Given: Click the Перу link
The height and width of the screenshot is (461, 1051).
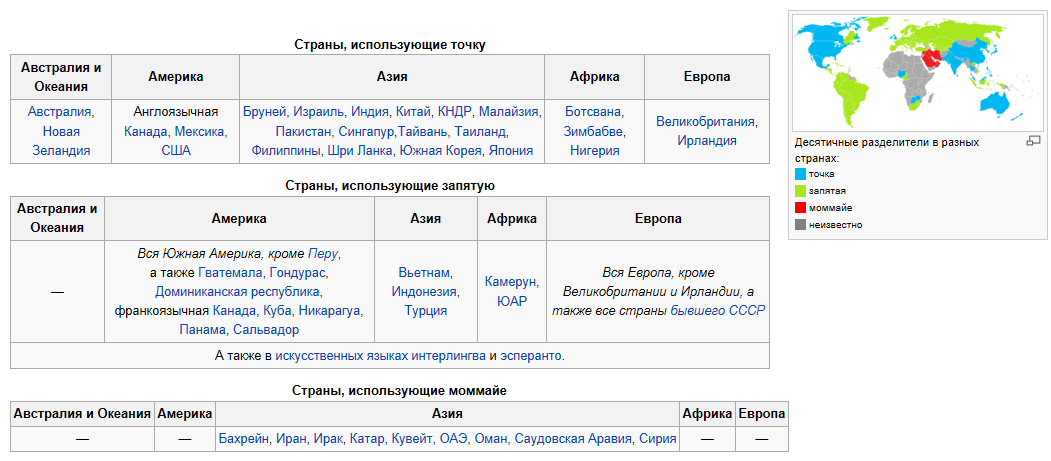Looking at the screenshot, I should tap(324, 254).
